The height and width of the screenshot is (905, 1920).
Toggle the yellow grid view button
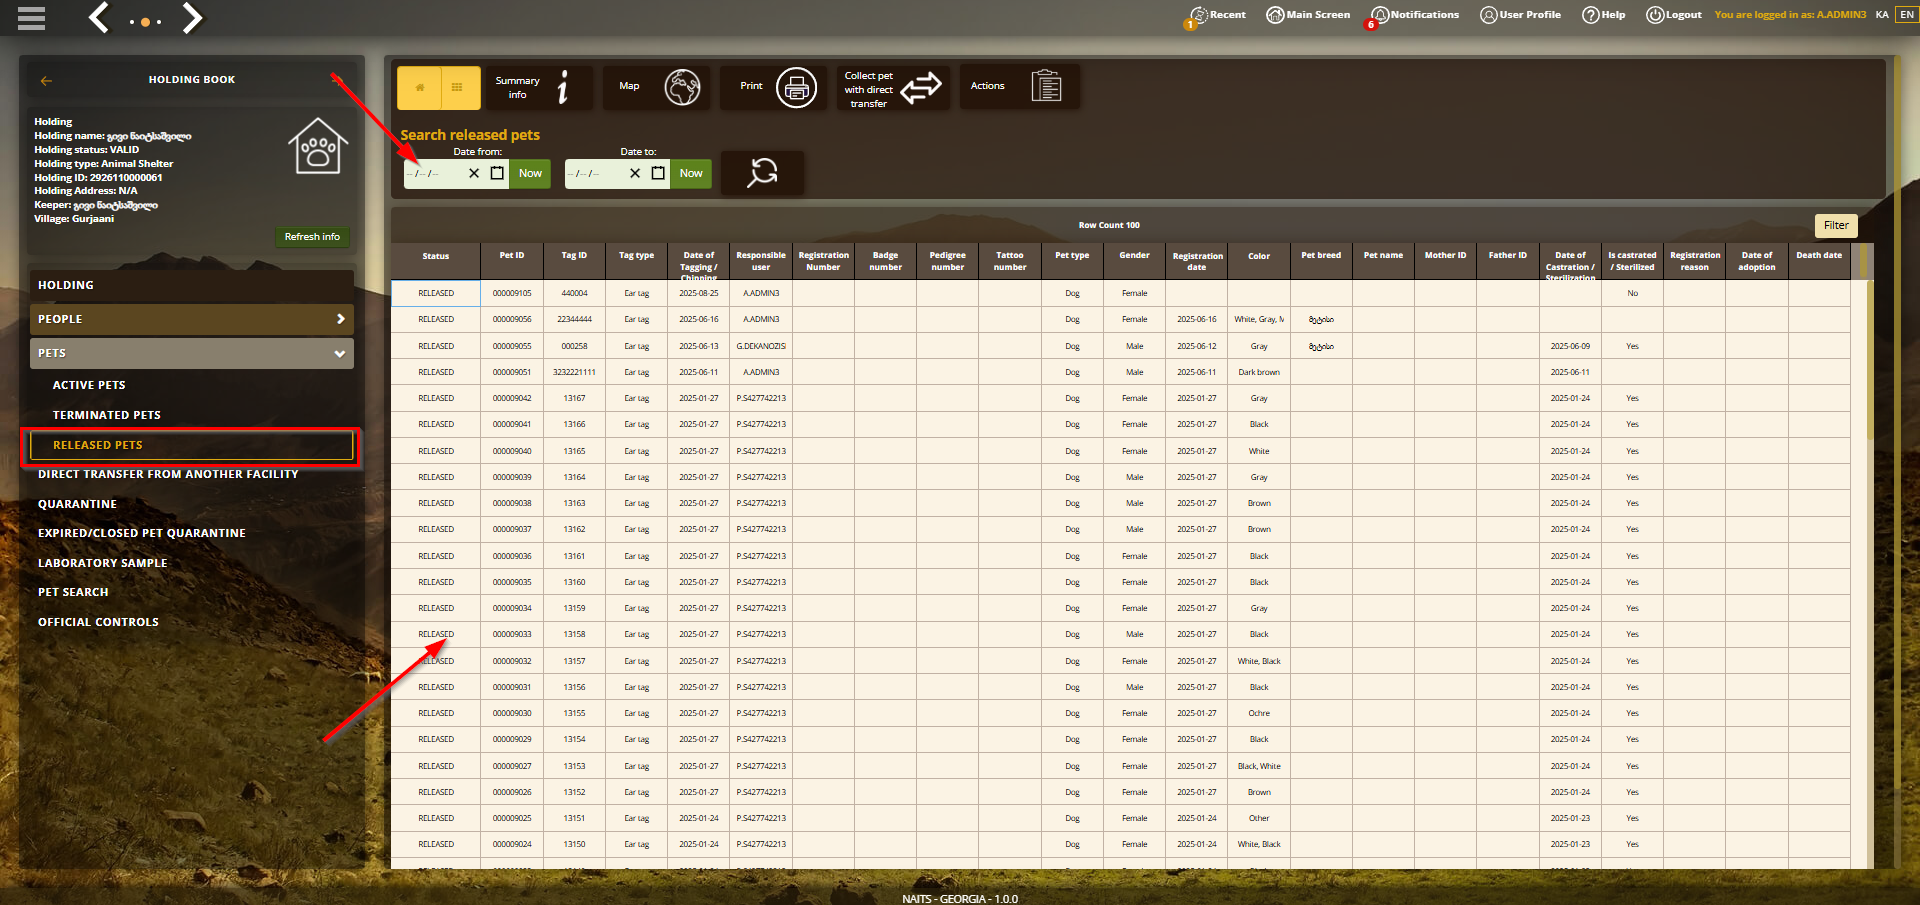[457, 88]
